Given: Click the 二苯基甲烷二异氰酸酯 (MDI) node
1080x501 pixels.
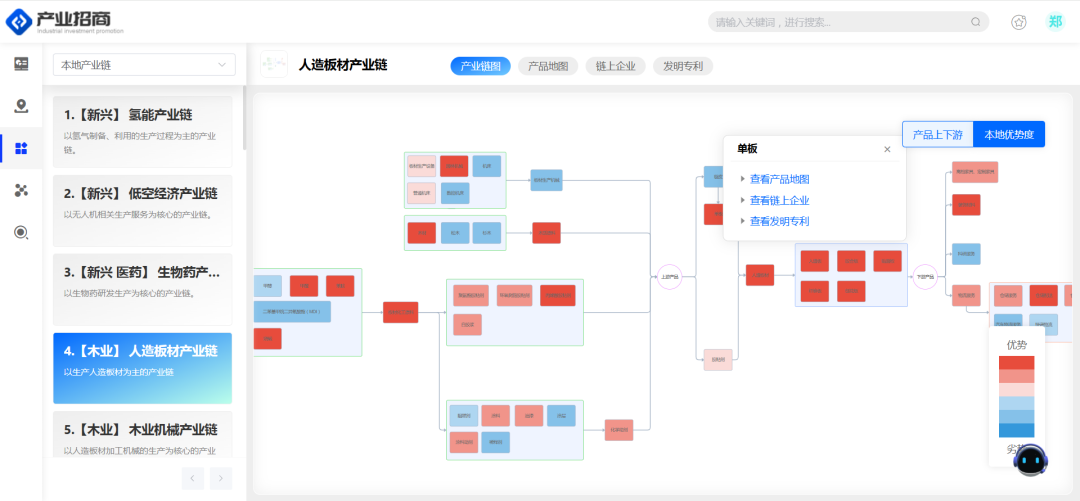Looking at the screenshot, I should (292, 311).
